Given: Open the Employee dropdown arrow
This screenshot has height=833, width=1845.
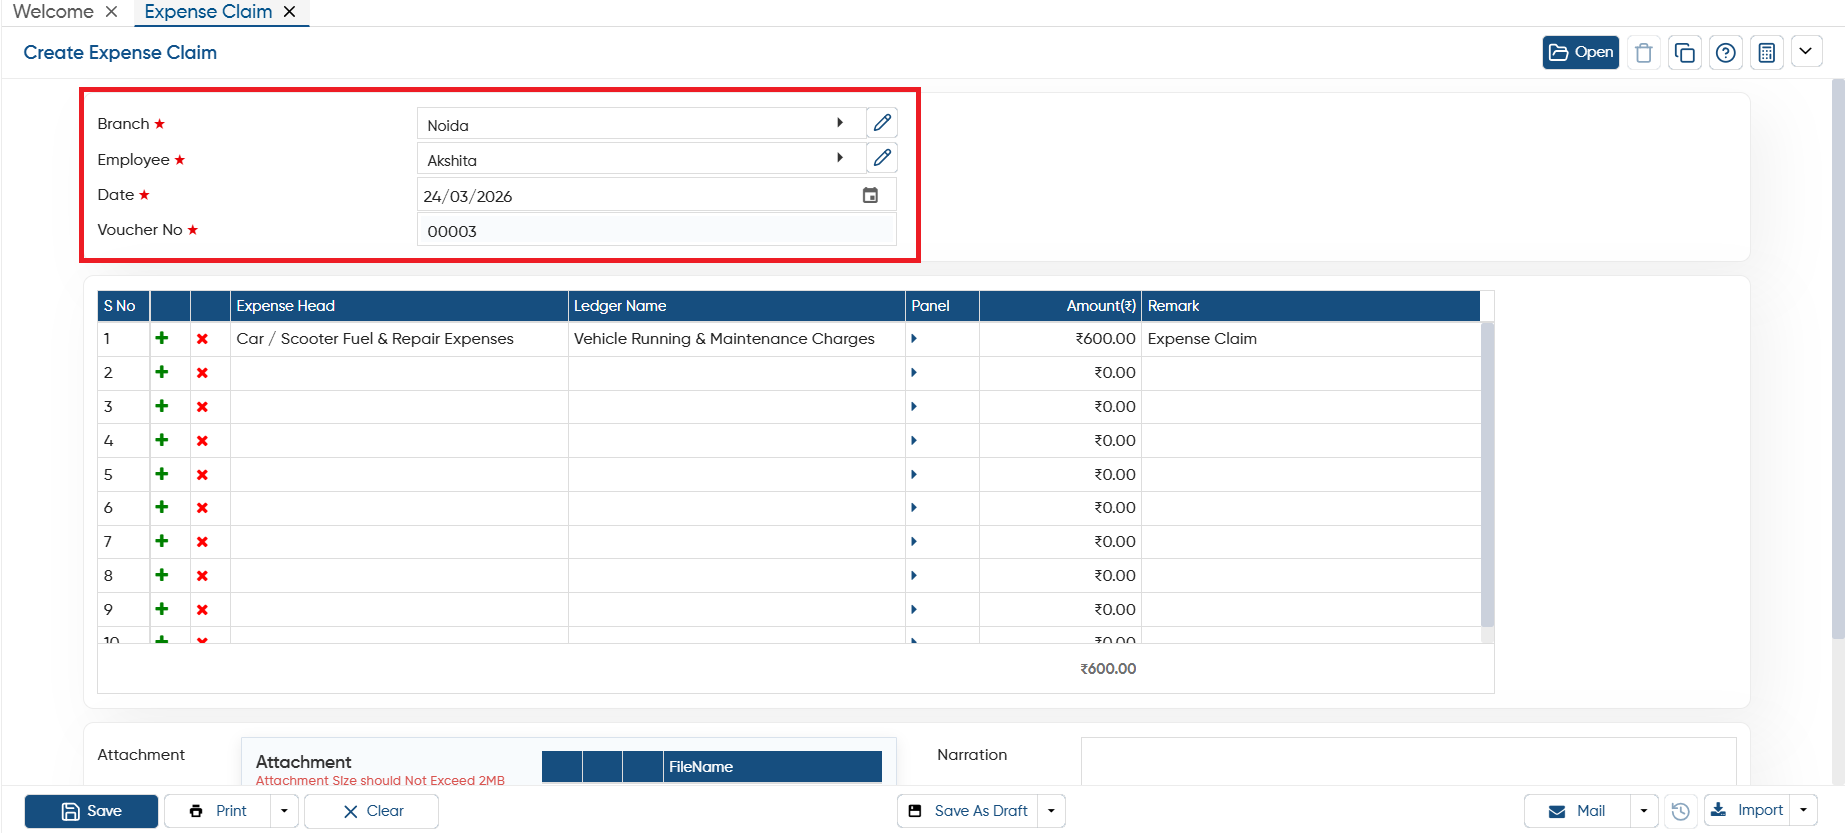Looking at the screenshot, I should point(840,158).
